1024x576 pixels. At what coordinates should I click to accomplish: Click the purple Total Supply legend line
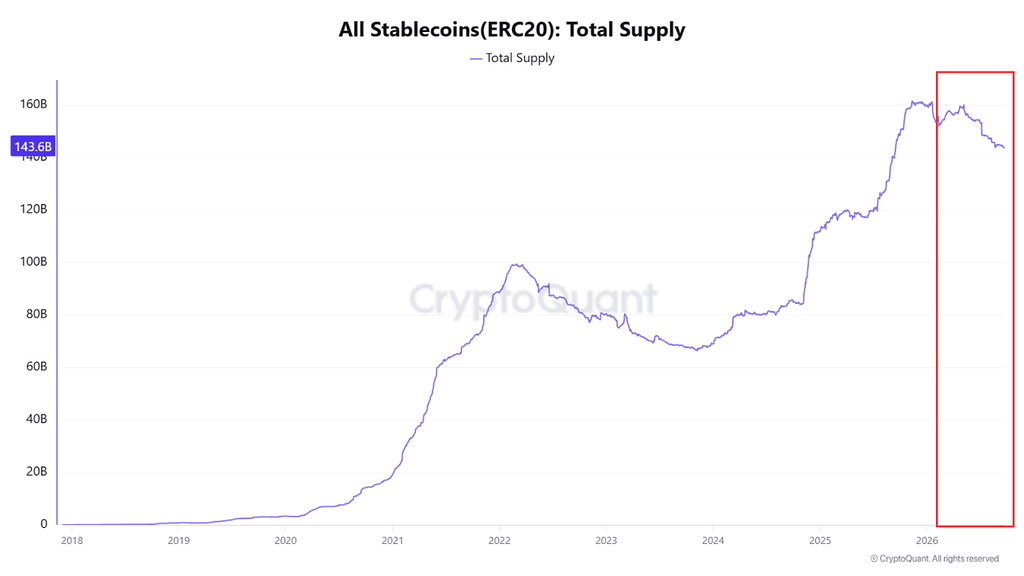click(475, 59)
